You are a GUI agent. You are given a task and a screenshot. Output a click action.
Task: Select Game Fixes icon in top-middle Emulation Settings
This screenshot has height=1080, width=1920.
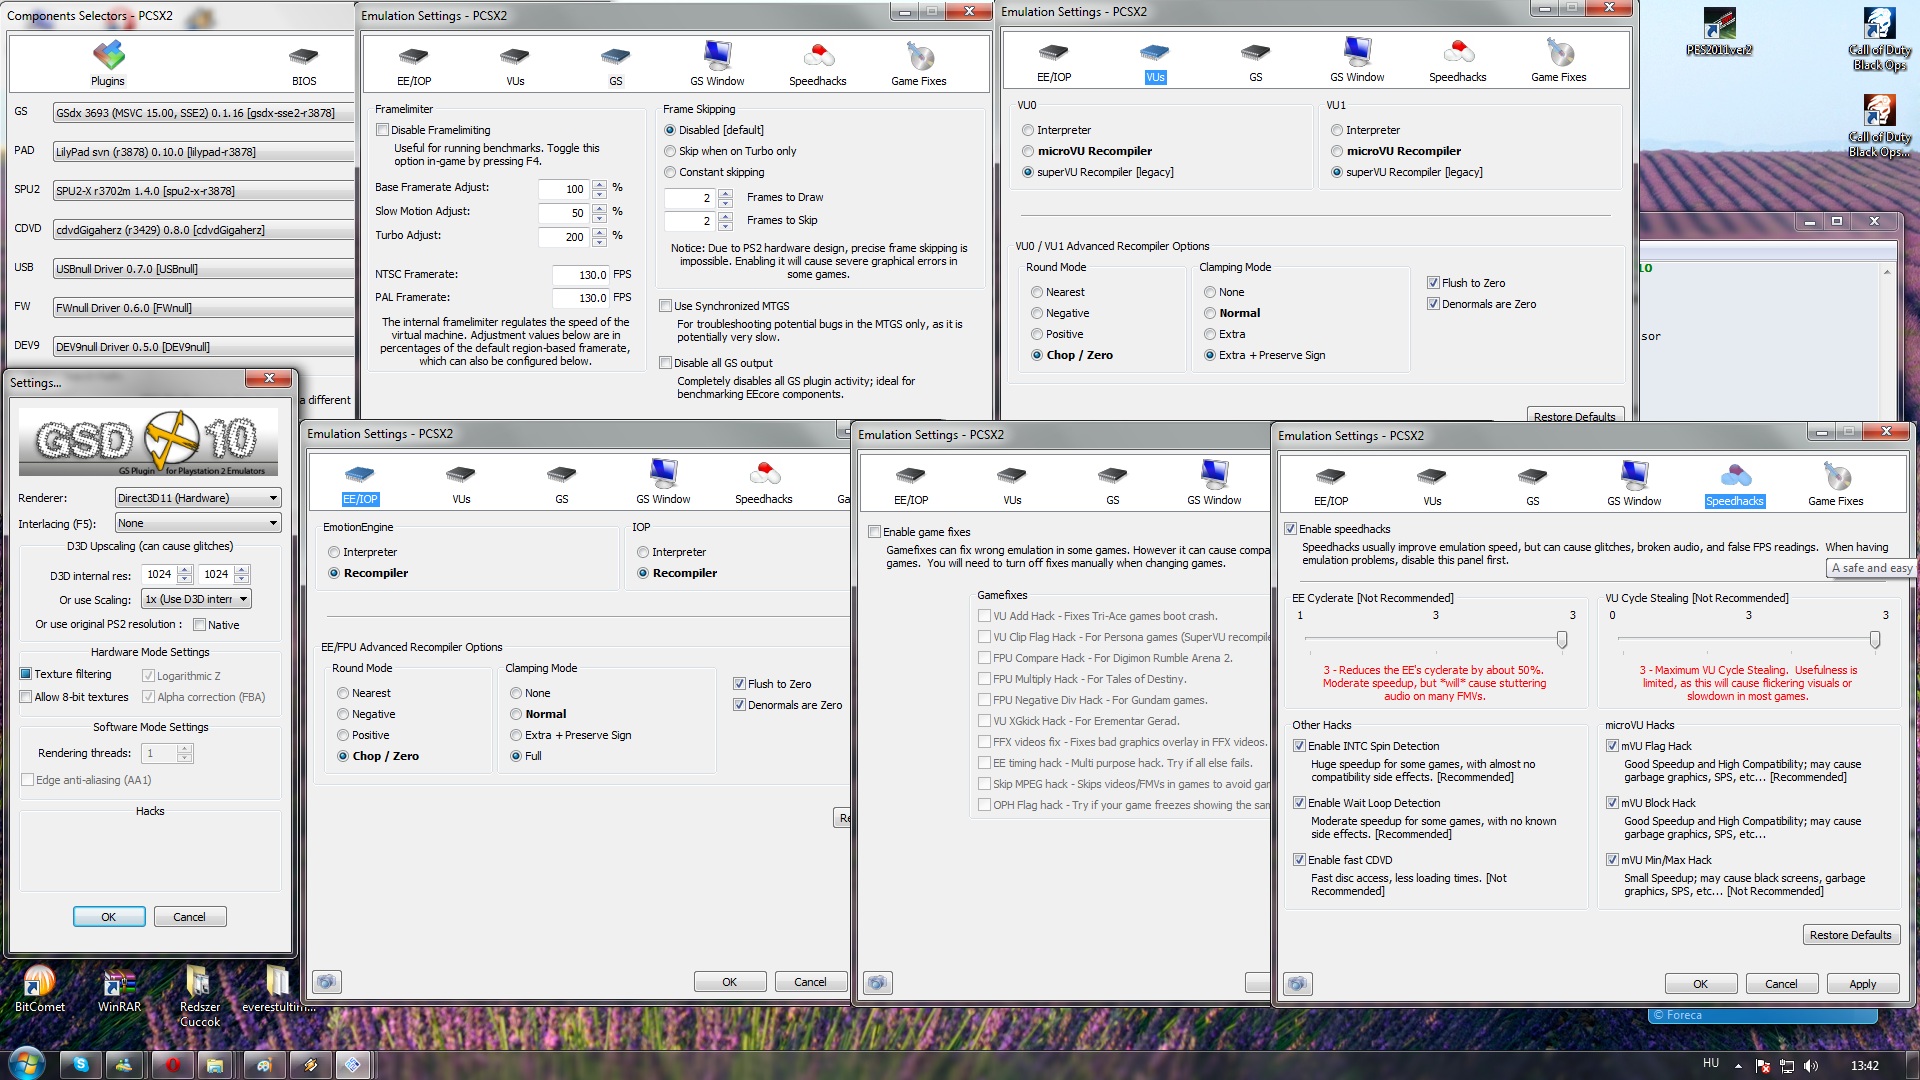919,64
